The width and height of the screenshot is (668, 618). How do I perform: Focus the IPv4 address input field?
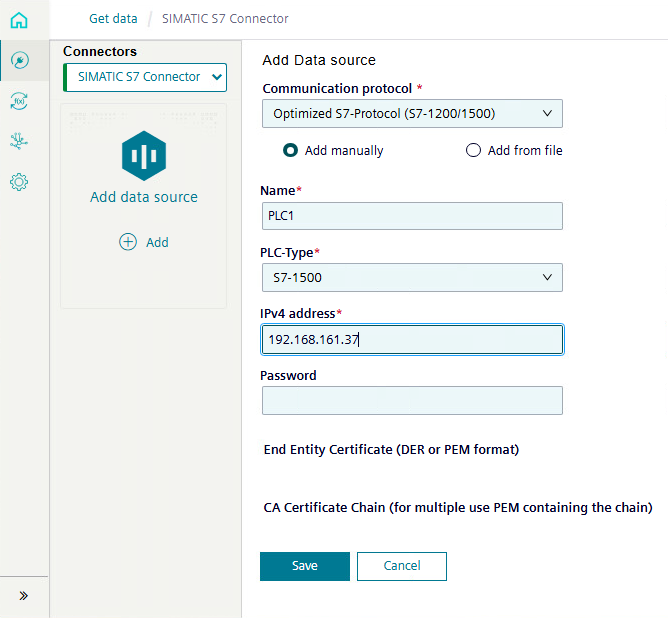tap(412, 339)
